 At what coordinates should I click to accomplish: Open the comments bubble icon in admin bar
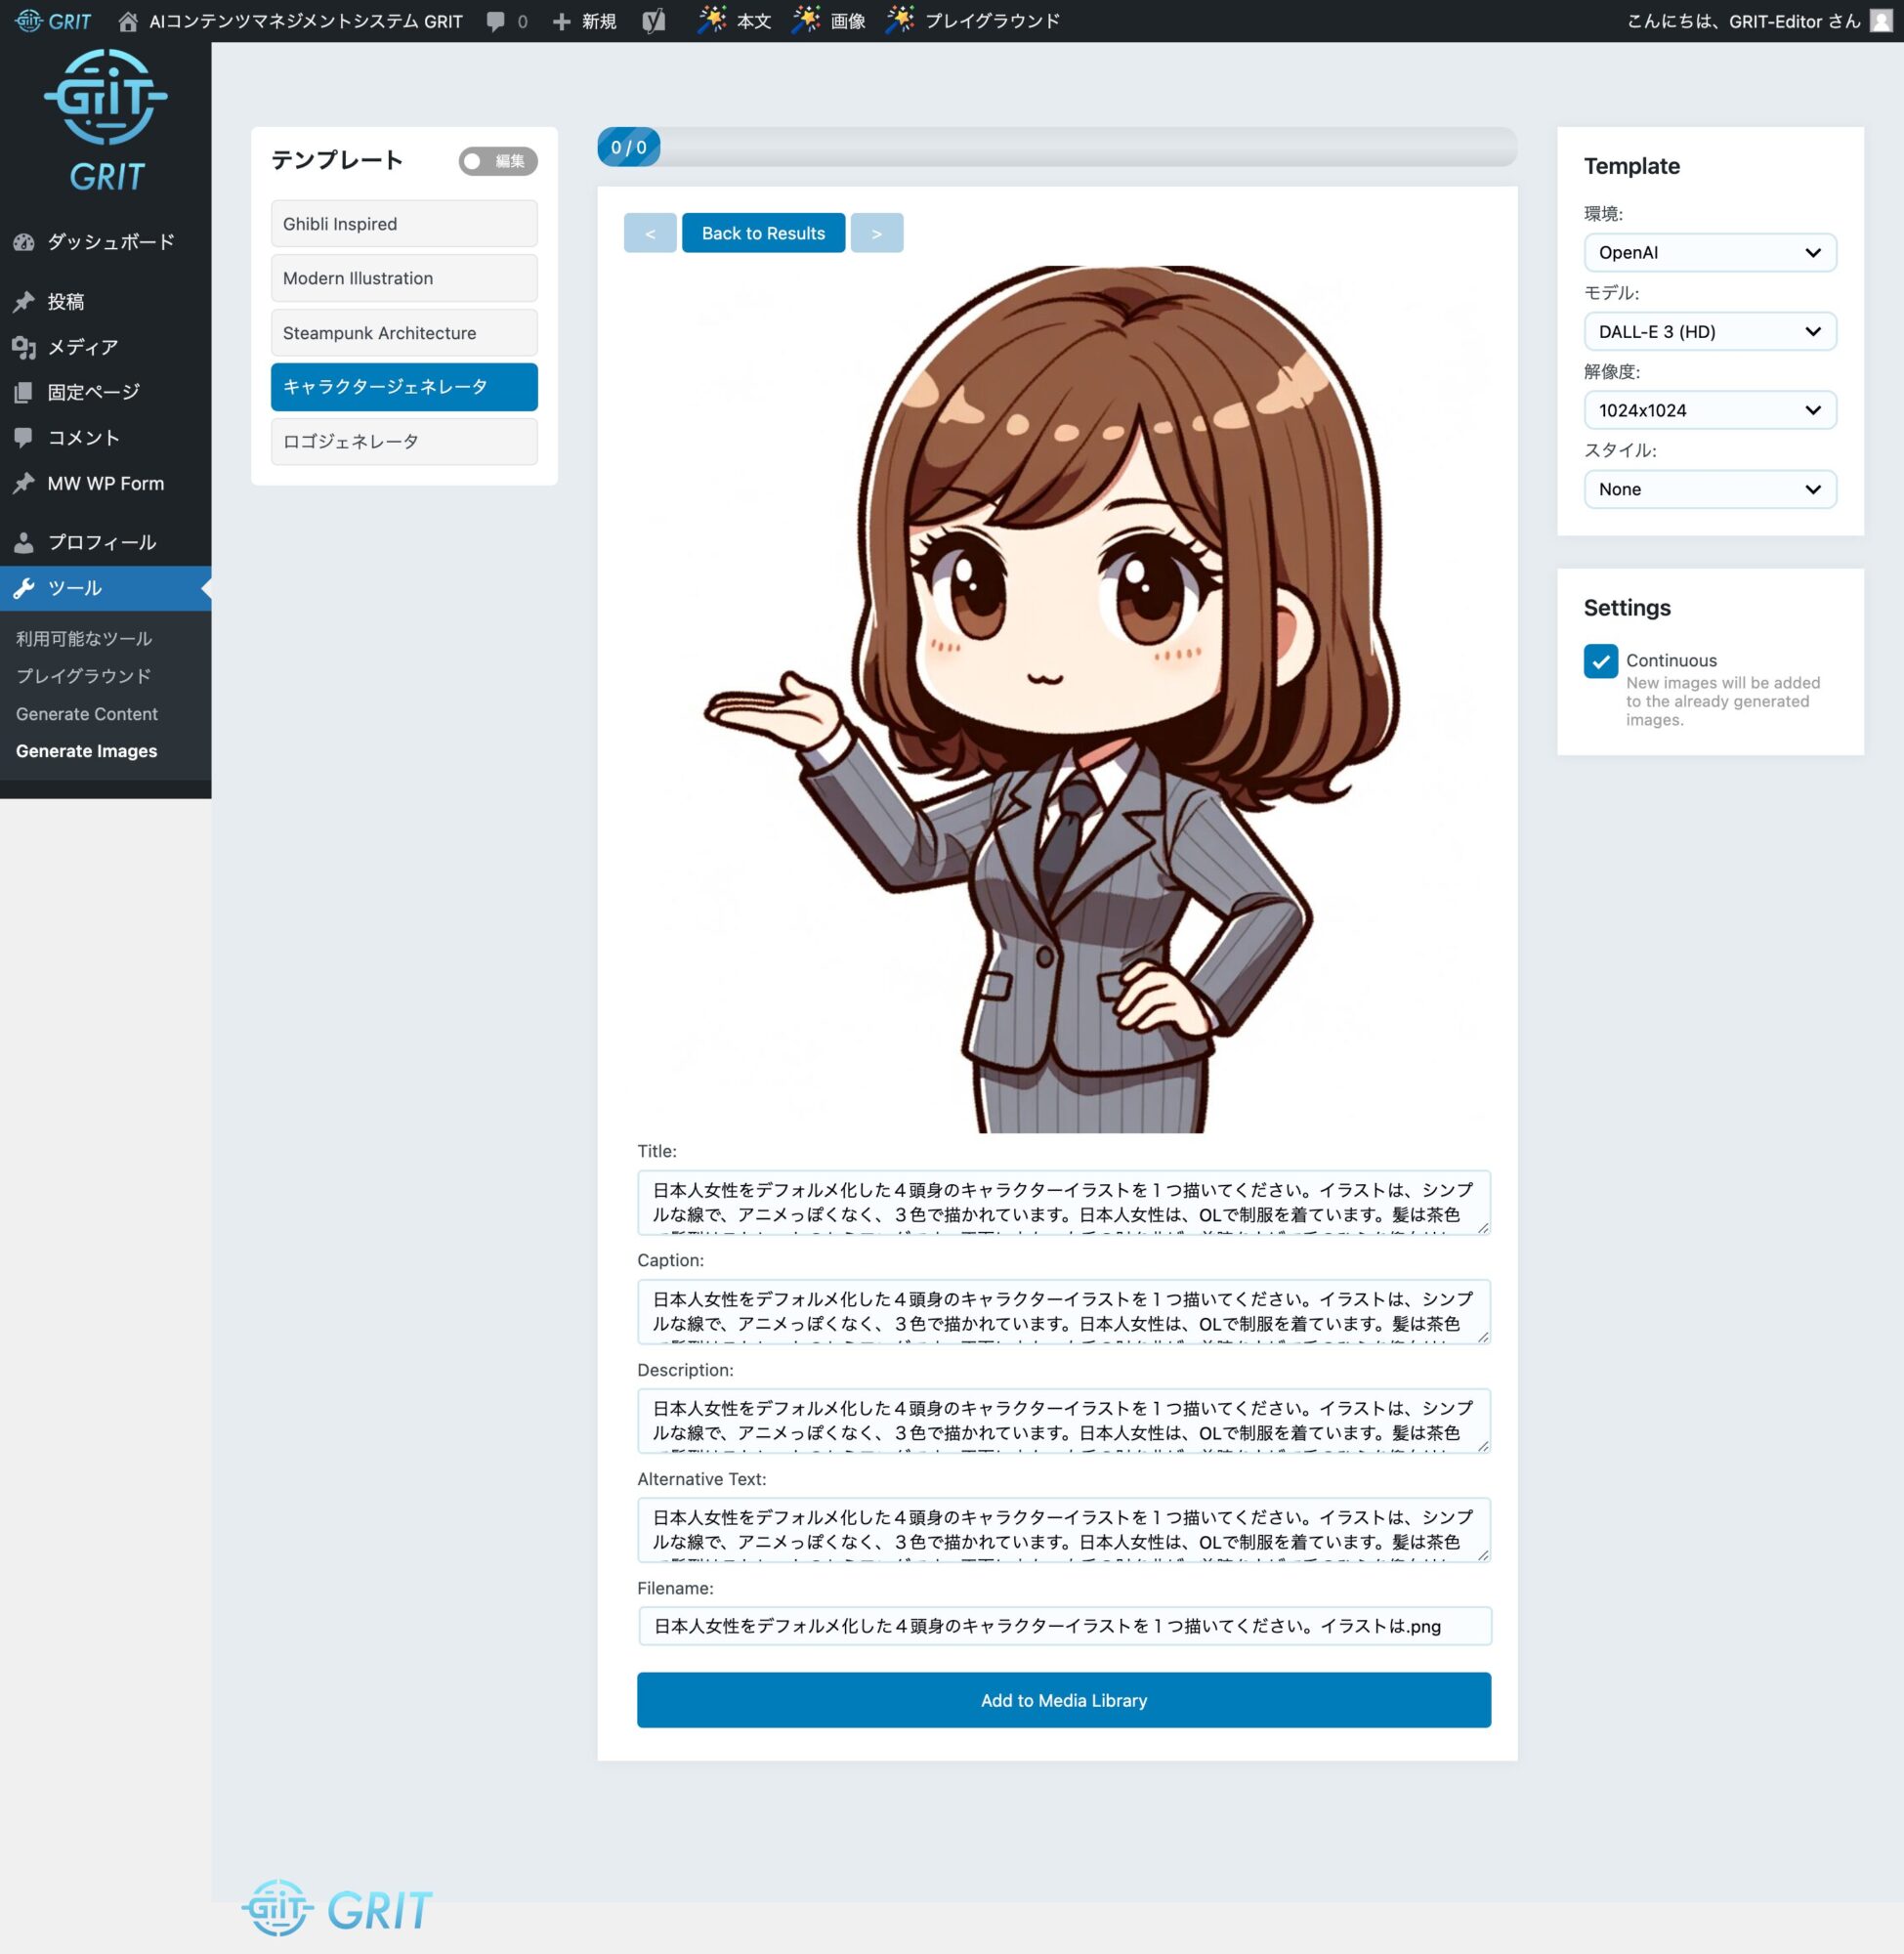496,21
